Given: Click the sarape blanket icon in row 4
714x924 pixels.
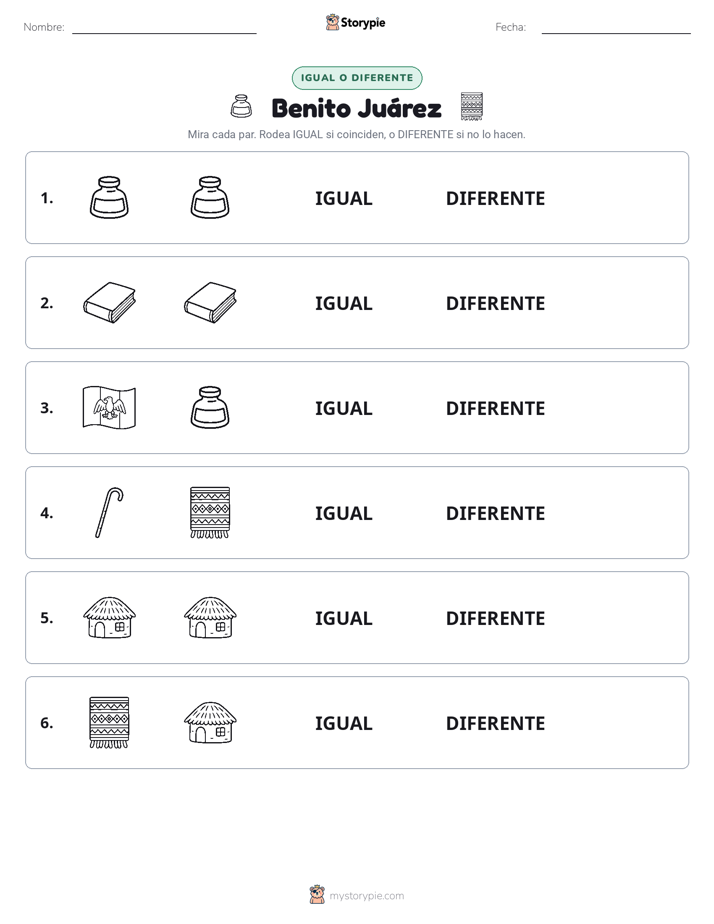Looking at the screenshot, I should tap(210, 512).
